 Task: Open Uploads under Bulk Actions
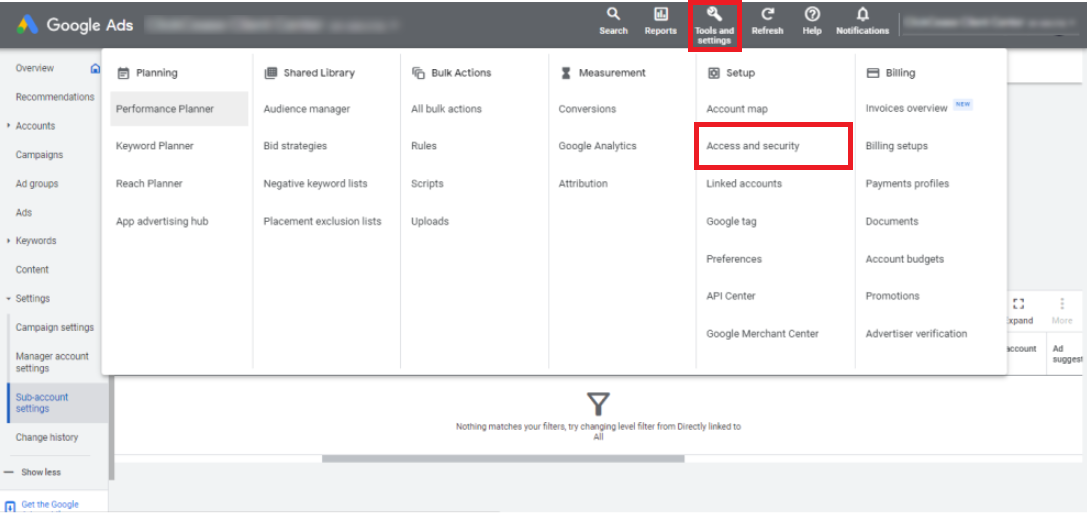click(x=430, y=221)
